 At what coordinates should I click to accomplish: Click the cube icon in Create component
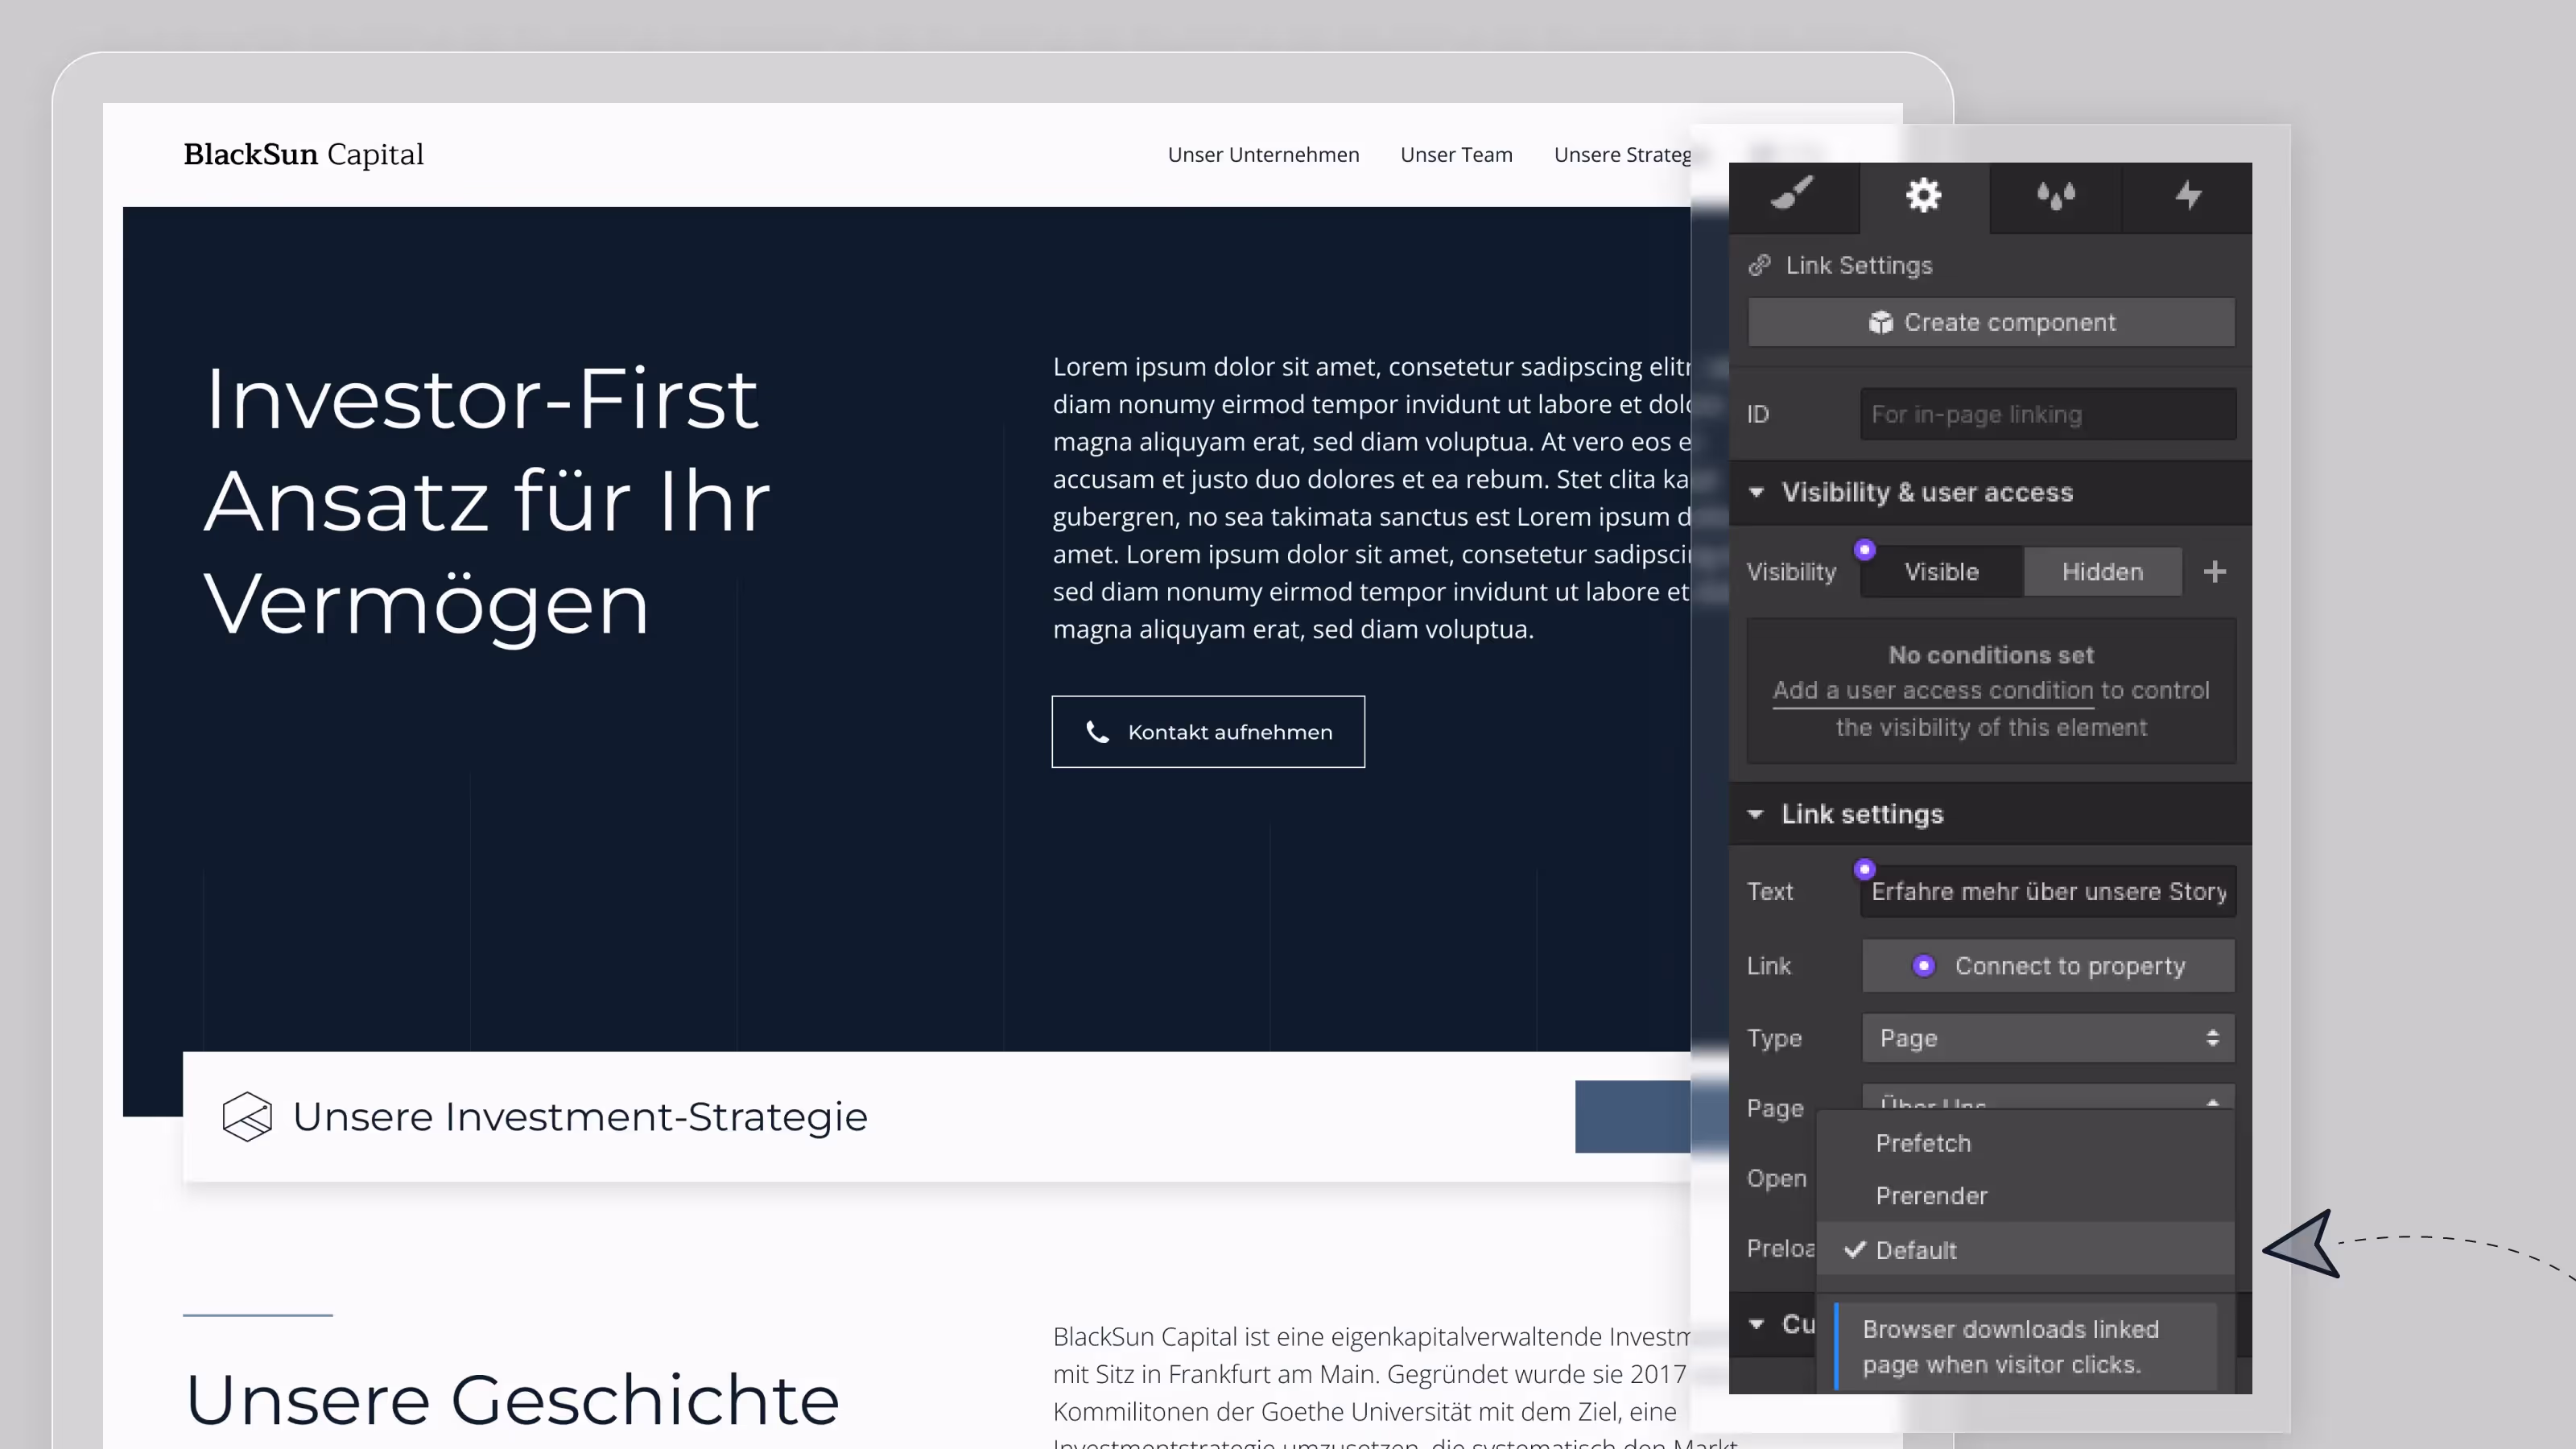pyautogui.click(x=1881, y=322)
